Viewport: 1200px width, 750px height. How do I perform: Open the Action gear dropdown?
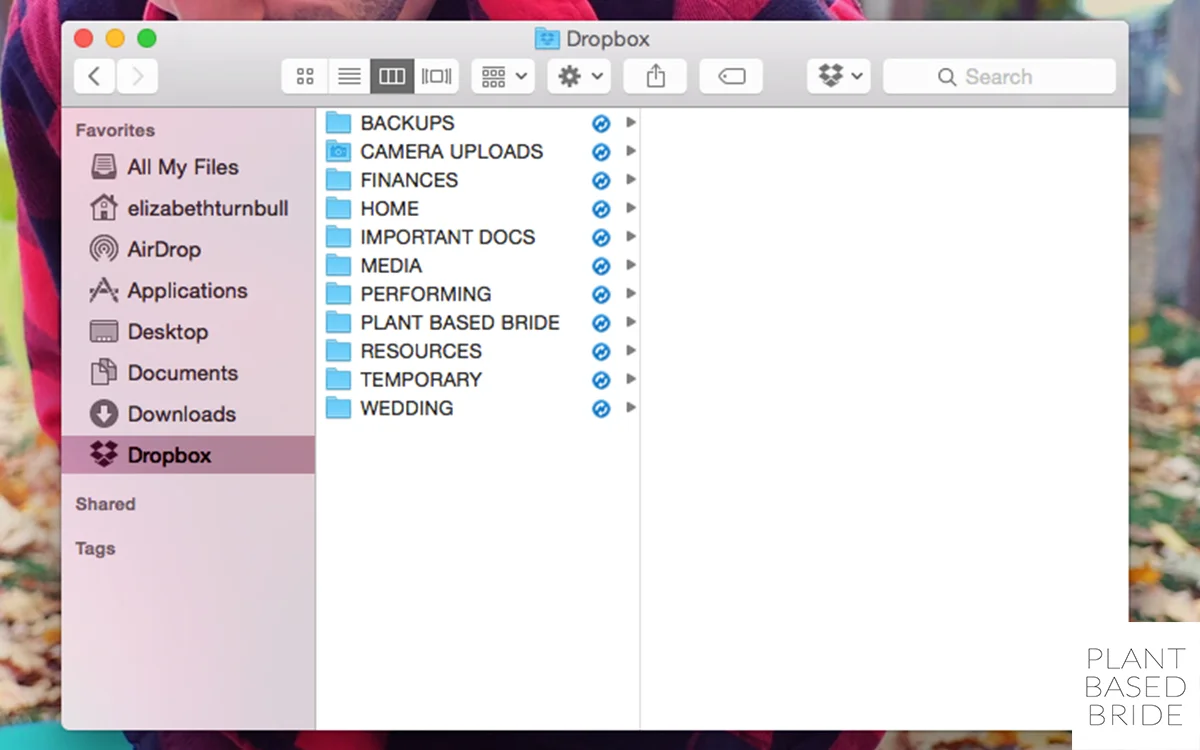578,75
